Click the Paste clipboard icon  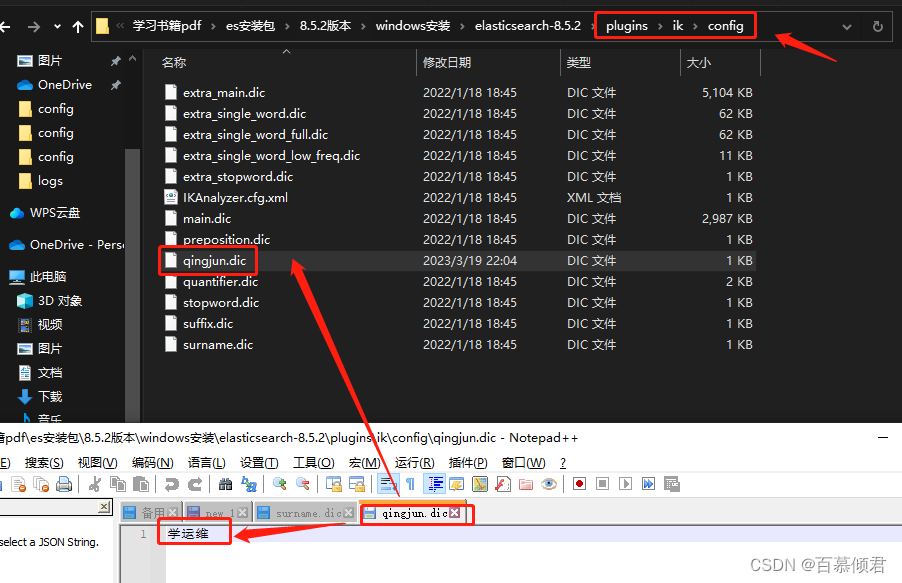coord(140,485)
